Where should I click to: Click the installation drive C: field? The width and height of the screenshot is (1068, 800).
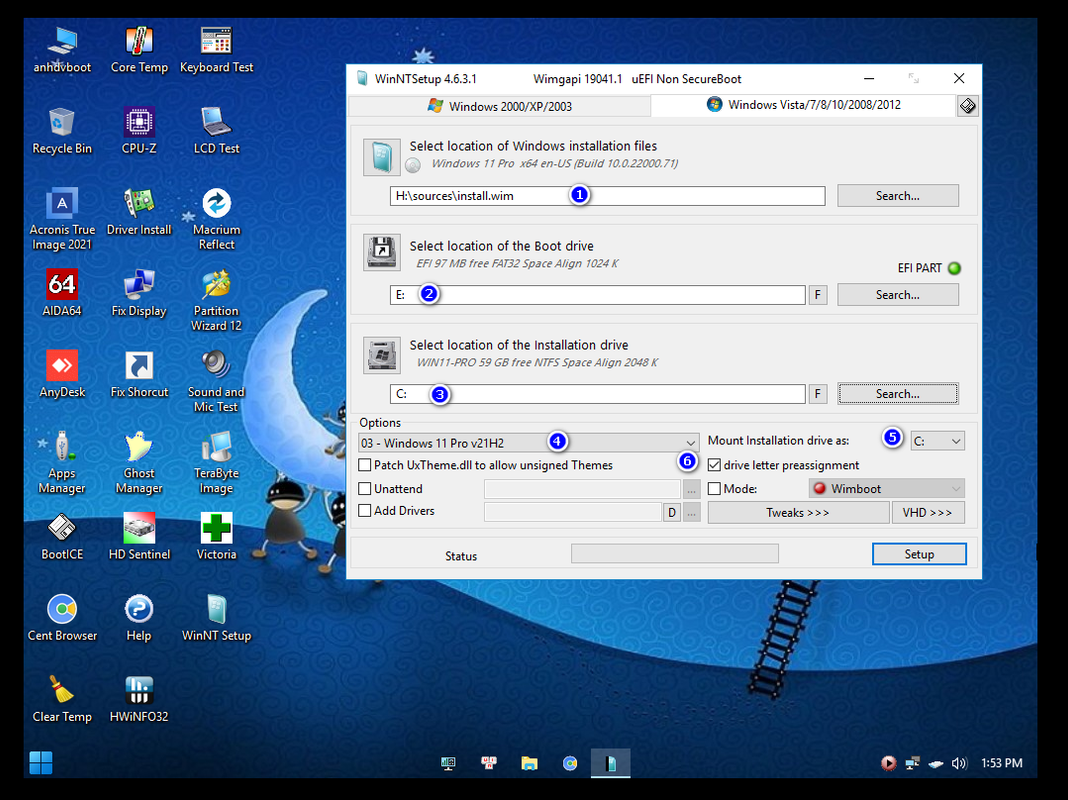[597, 394]
